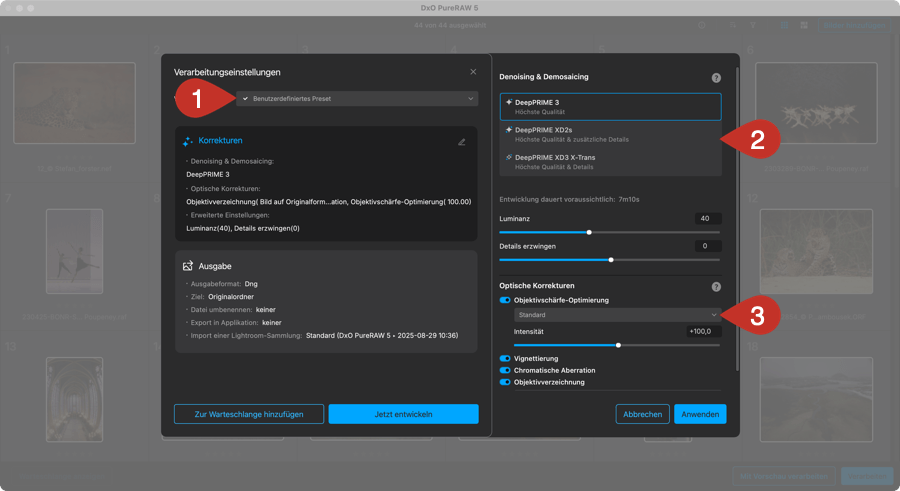Click the star icon of DeepPRIME 3
The image size is (900, 491).
coord(509,102)
